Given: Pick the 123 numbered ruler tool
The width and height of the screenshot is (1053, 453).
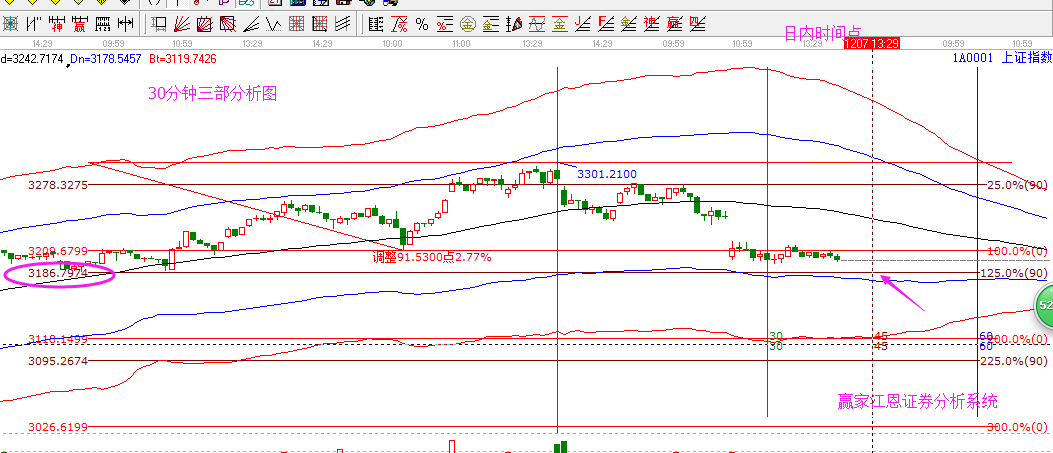Looking at the screenshot, I should (102, 25).
